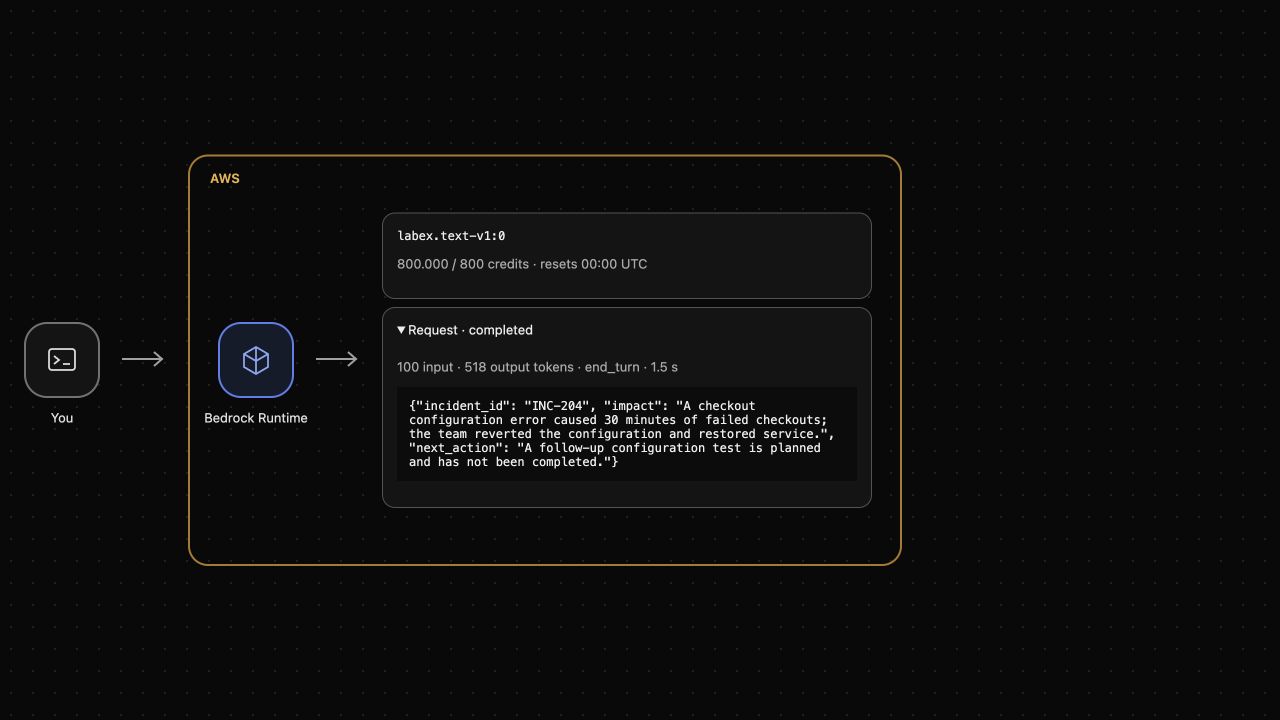
Task: Click the AWS group label
Action: 225,178
